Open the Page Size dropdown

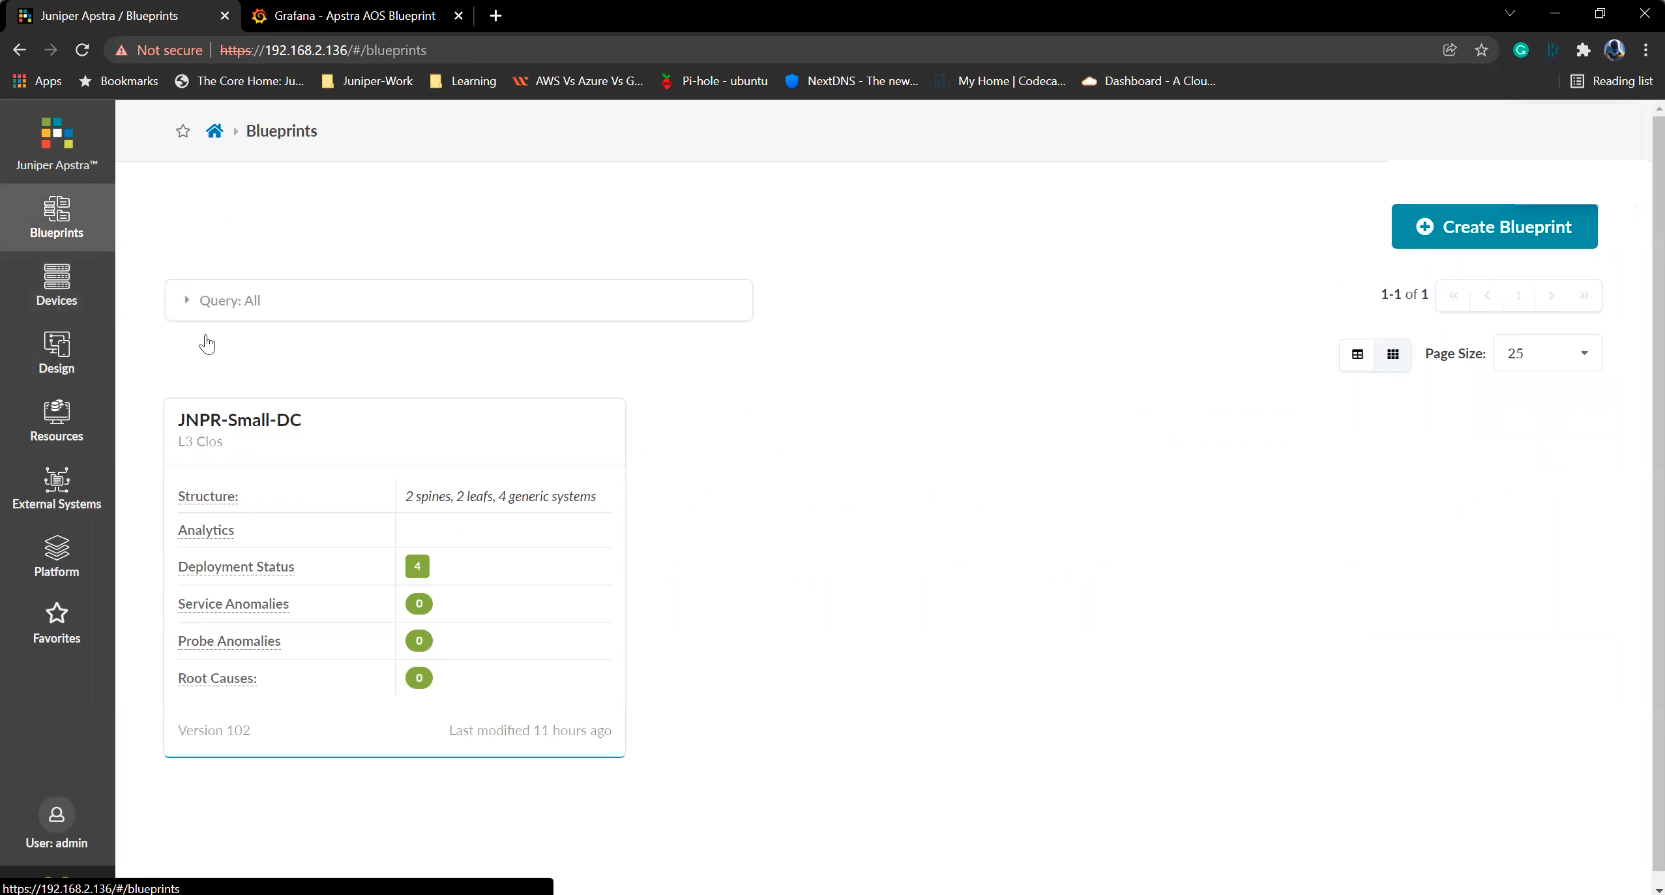click(1547, 353)
